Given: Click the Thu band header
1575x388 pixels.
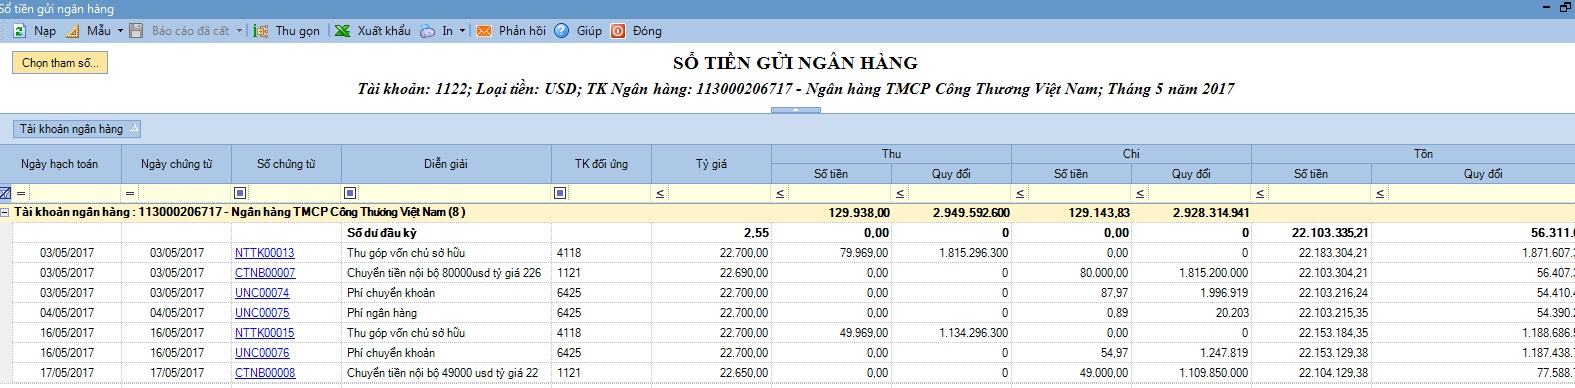Looking at the screenshot, I should [891, 154].
